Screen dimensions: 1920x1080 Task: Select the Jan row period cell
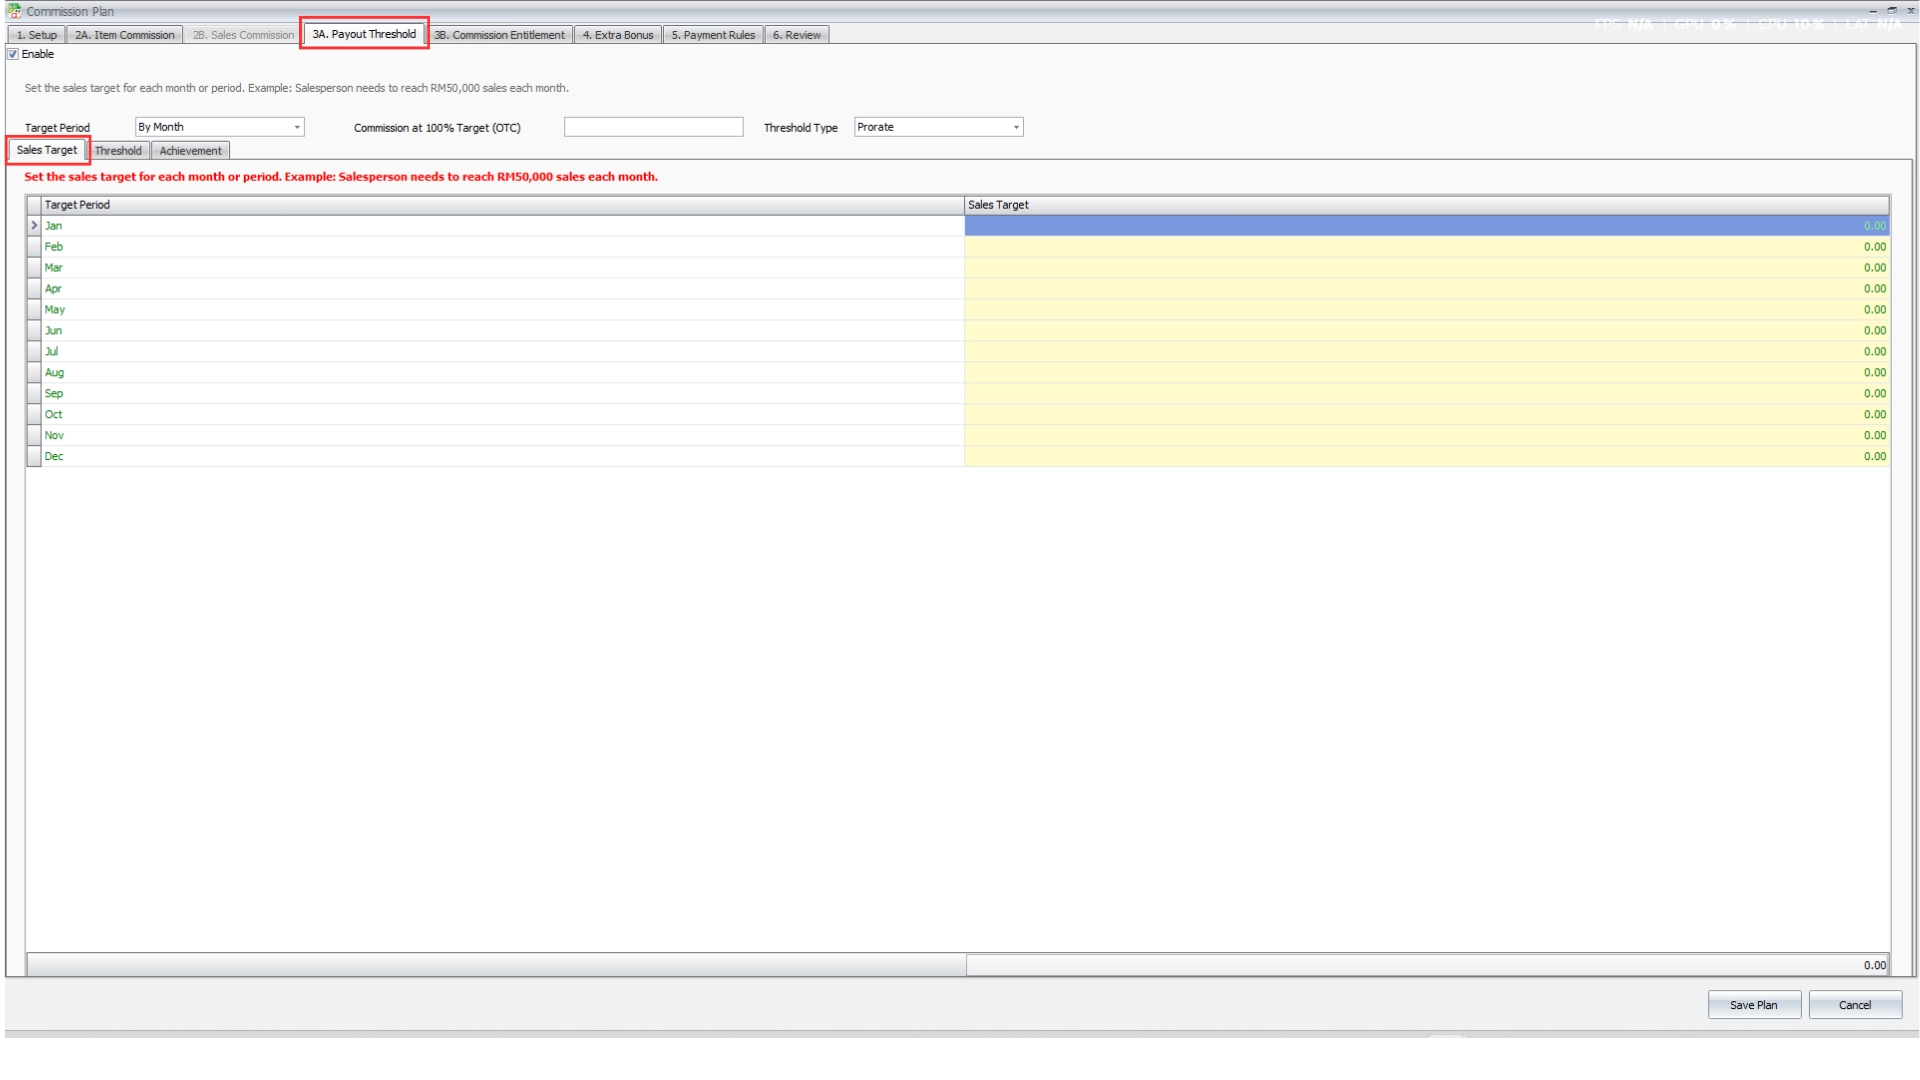pyautogui.click(x=503, y=226)
